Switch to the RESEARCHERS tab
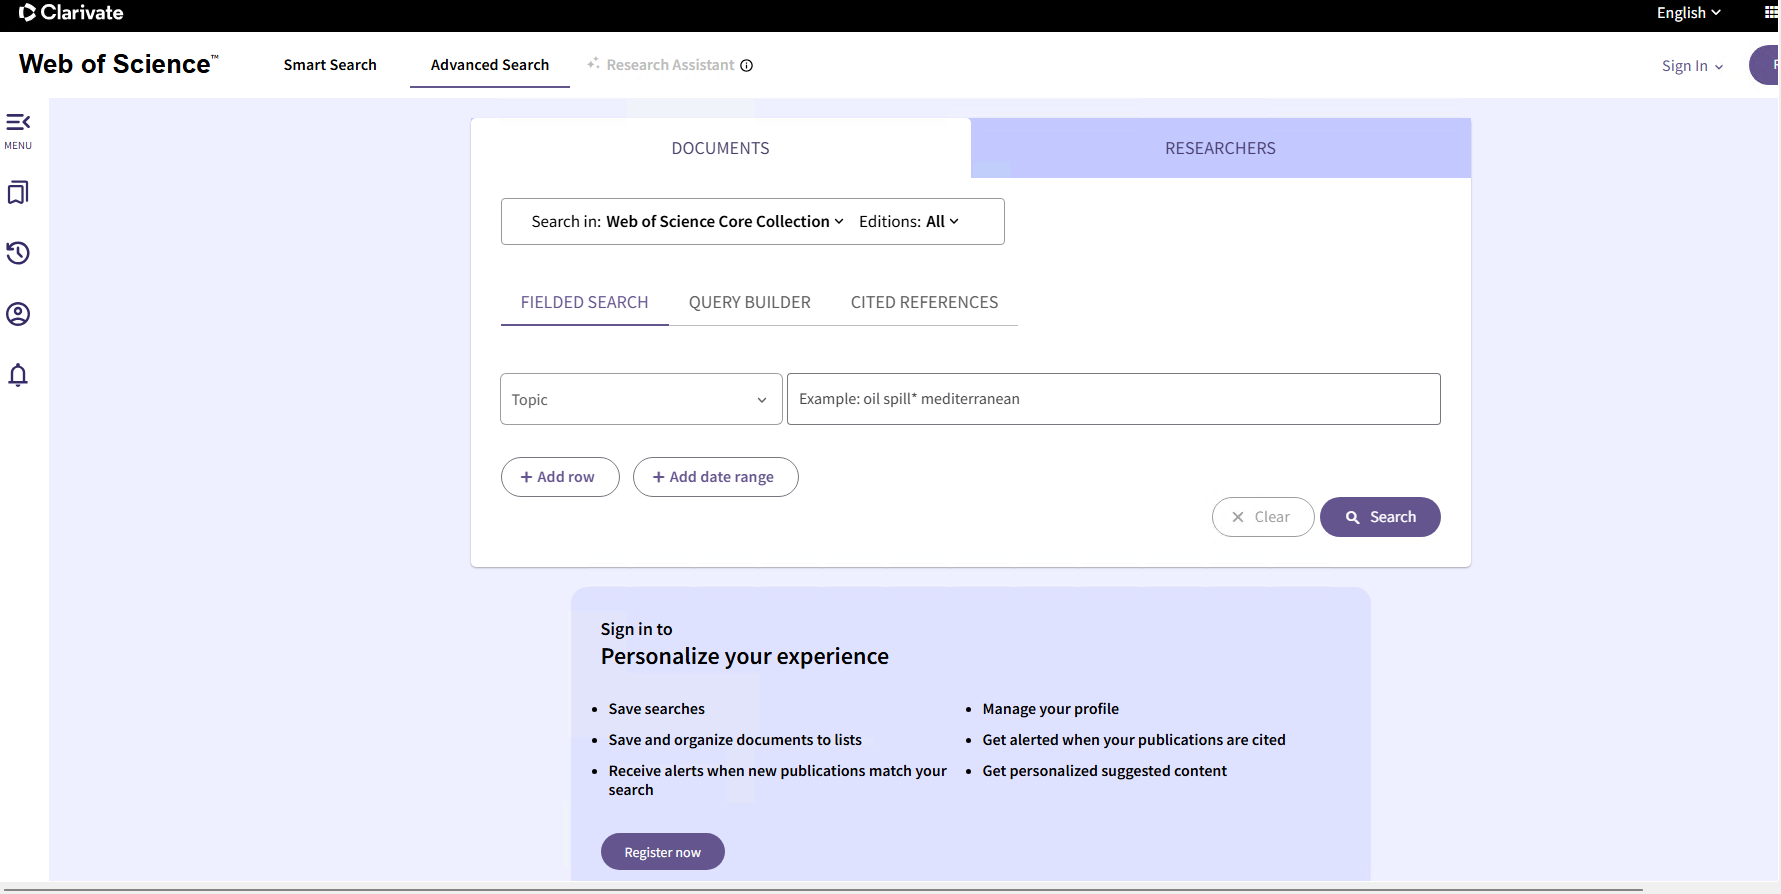This screenshot has width=1781, height=894. [x=1220, y=148]
